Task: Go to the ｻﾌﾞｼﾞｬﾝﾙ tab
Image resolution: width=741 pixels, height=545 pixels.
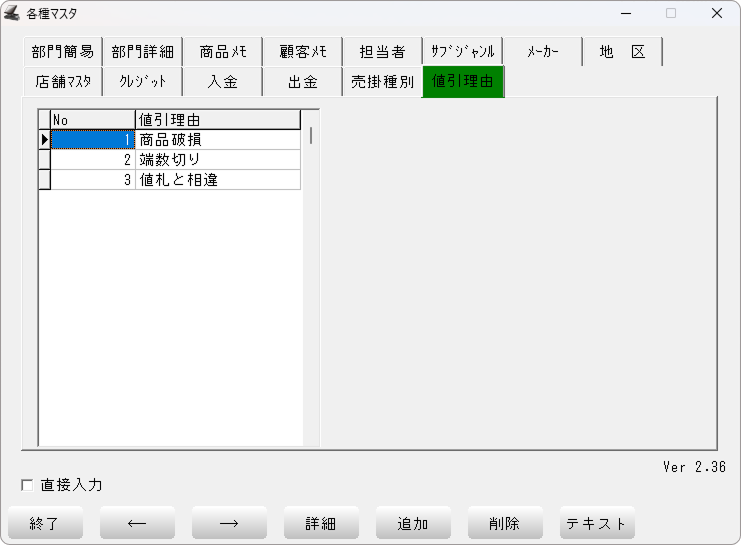Action: [x=462, y=52]
